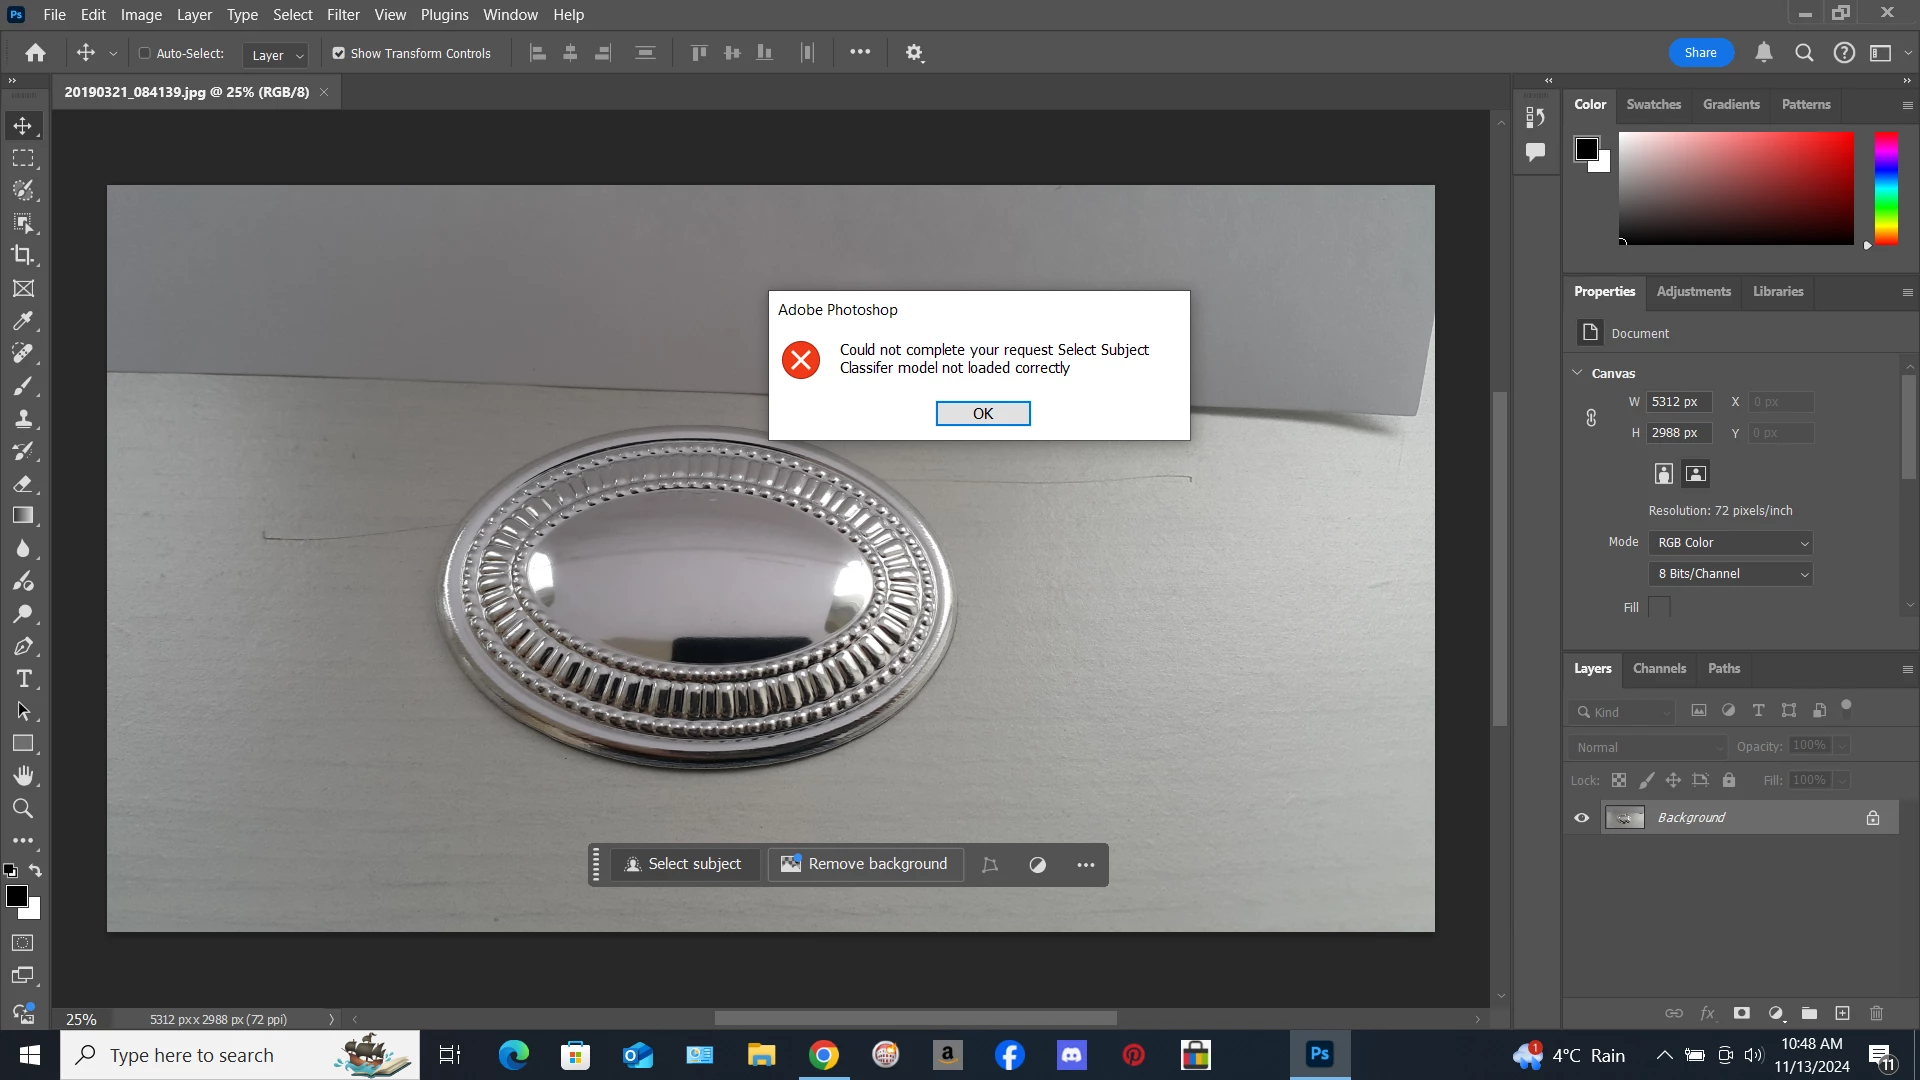
Task: Enable the Auto-Select checkbox
Action: (144, 53)
